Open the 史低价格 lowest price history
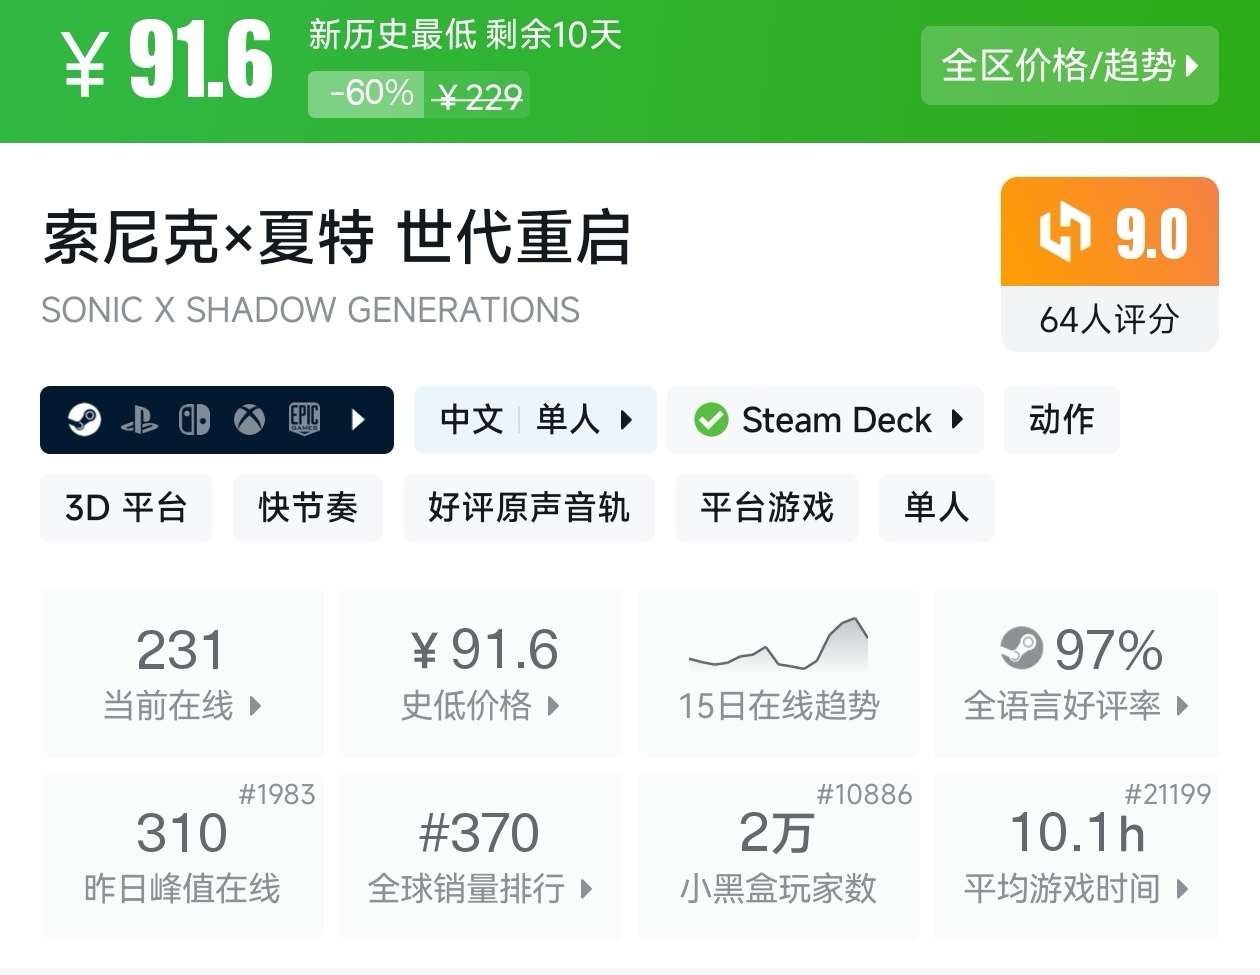 [480, 672]
